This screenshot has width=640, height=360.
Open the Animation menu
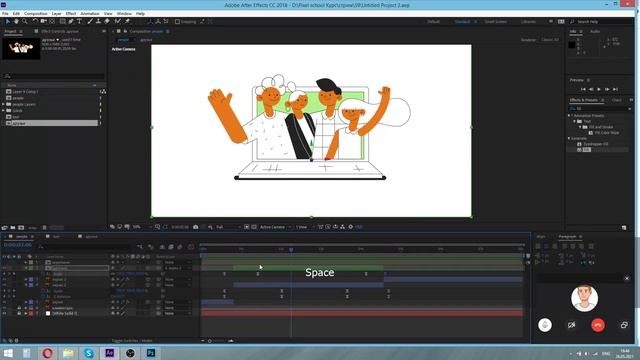[90, 13]
